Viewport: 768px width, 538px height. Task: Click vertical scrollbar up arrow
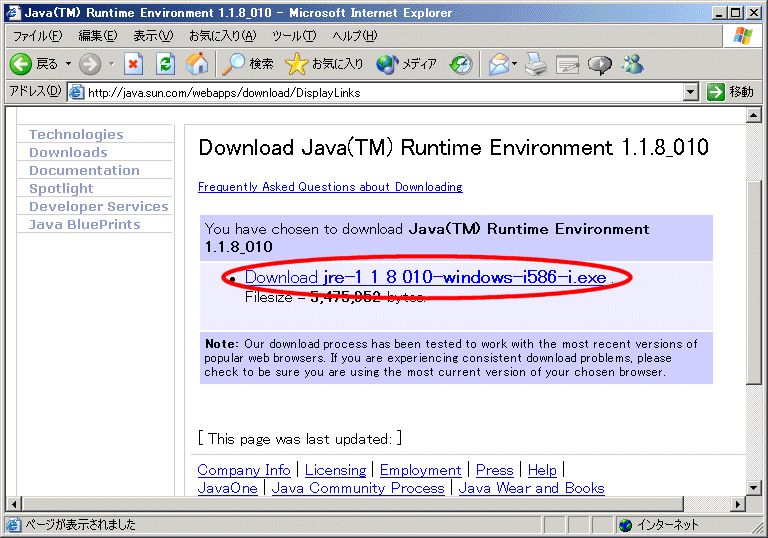coord(753,116)
